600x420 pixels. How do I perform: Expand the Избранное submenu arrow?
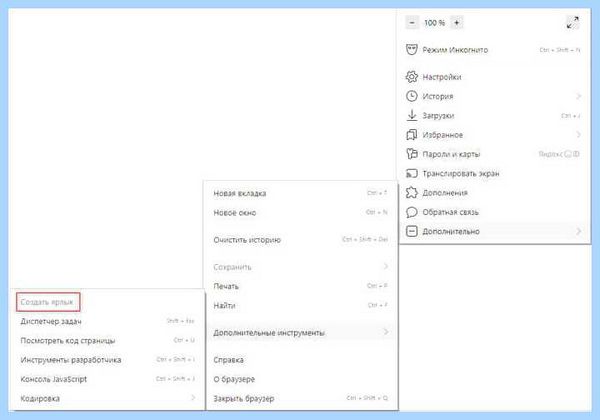[578, 135]
